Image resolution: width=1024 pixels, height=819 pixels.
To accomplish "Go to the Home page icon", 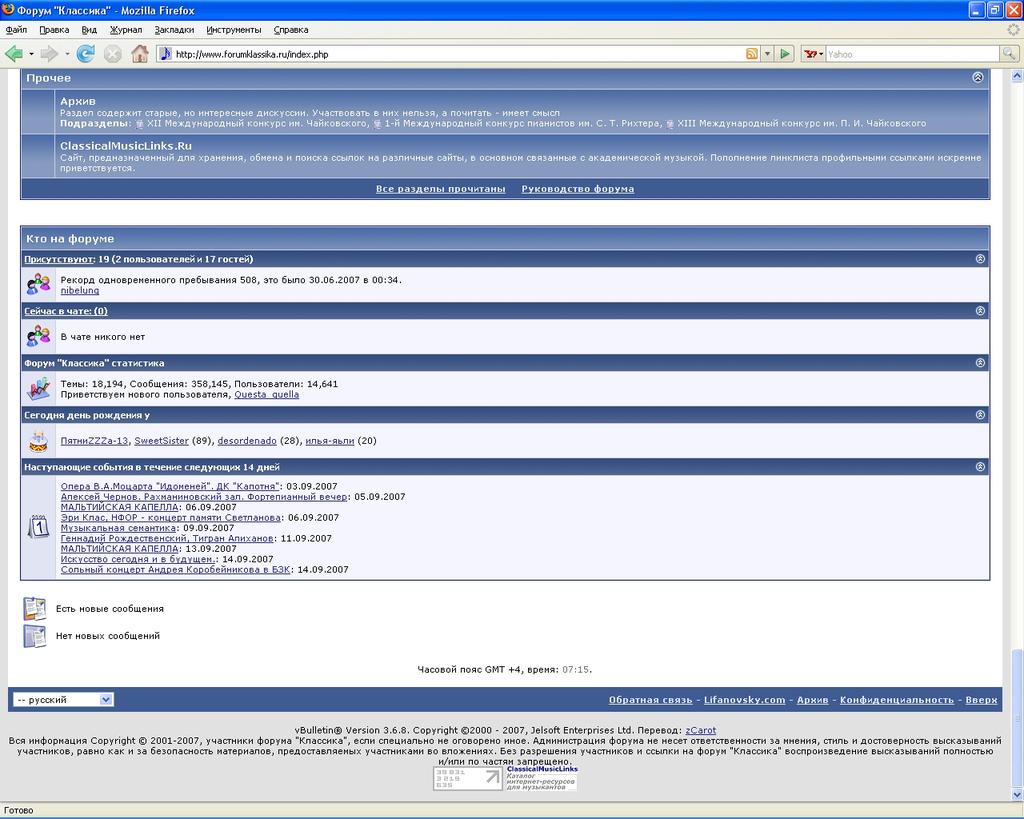I will point(140,54).
